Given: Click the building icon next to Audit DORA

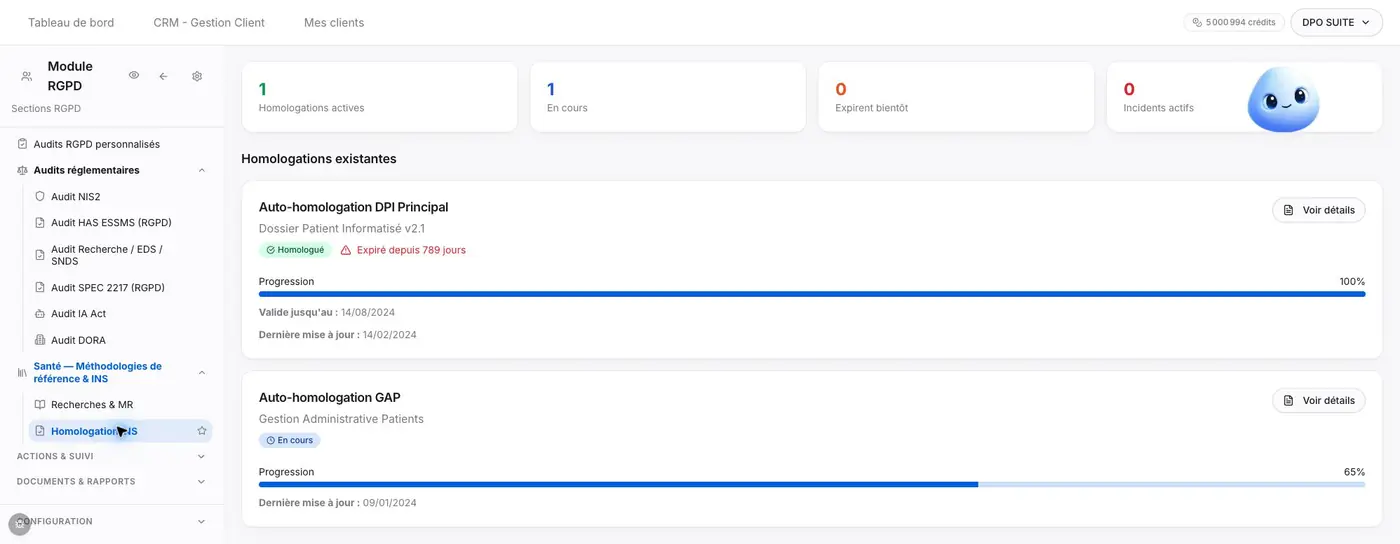Looking at the screenshot, I should click(40, 340).
